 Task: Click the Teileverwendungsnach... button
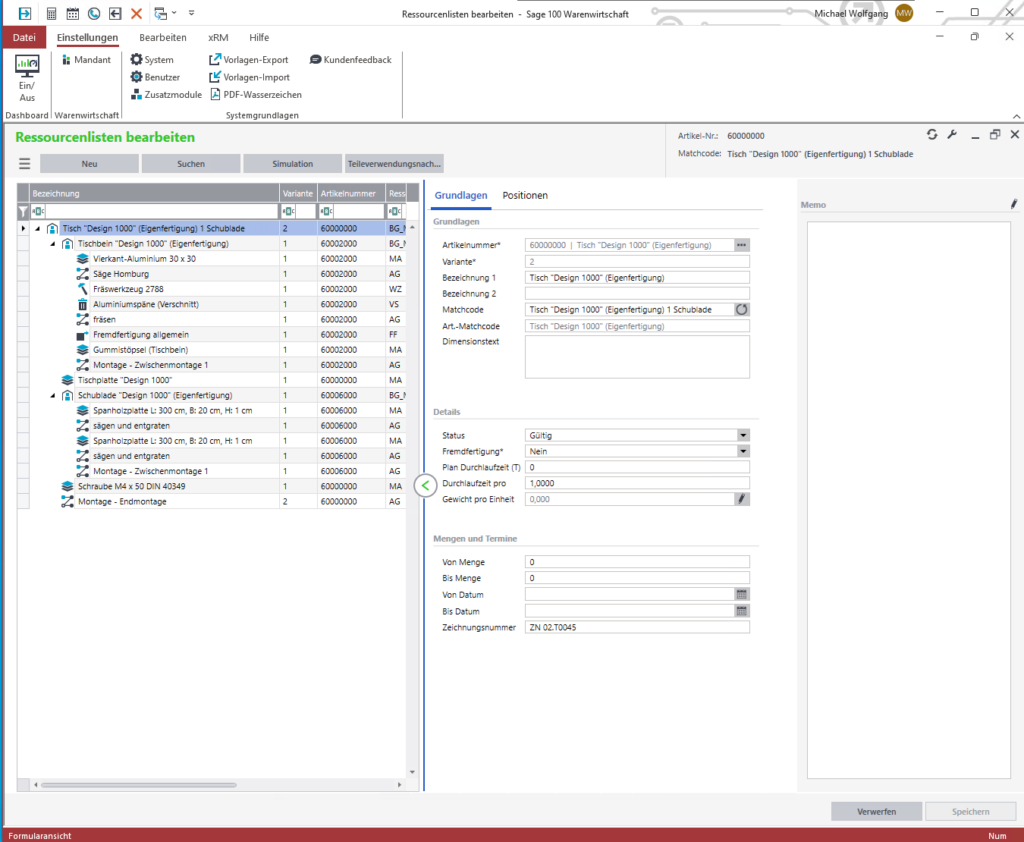(394, 164)
